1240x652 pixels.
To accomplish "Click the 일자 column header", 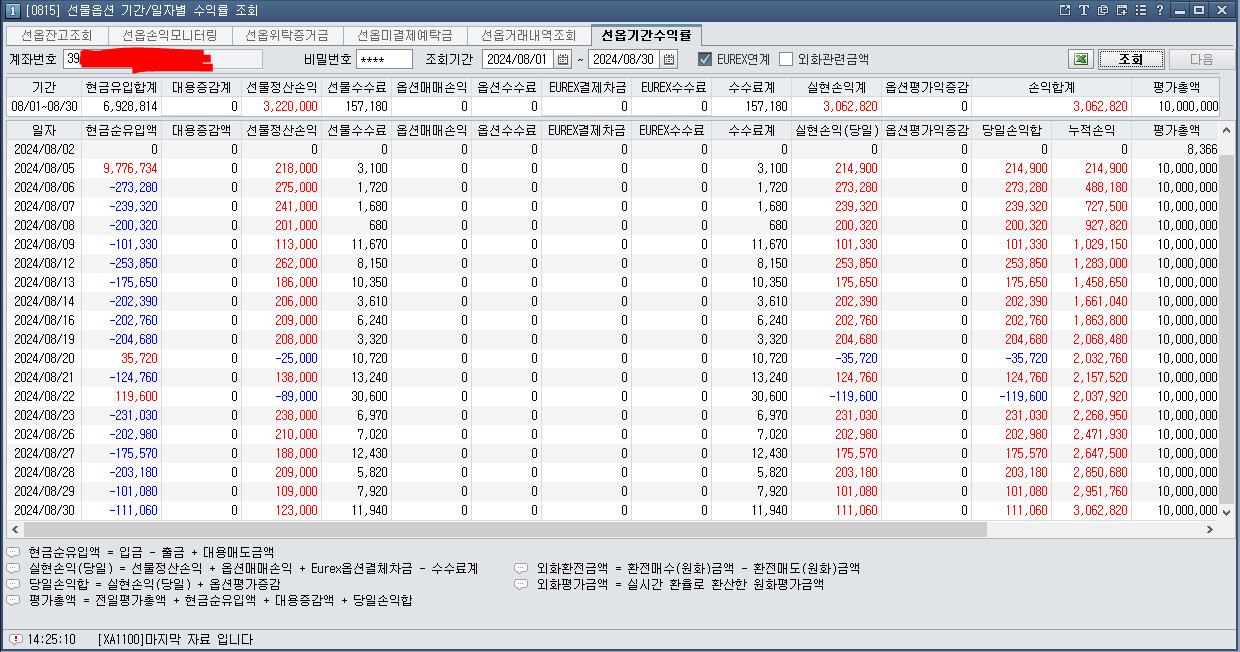I will click(44, 130).
